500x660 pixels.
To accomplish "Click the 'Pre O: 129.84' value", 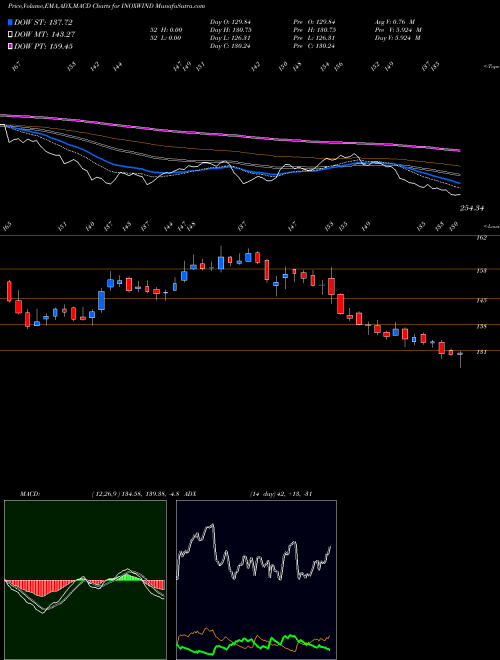I will click(314, 22).
